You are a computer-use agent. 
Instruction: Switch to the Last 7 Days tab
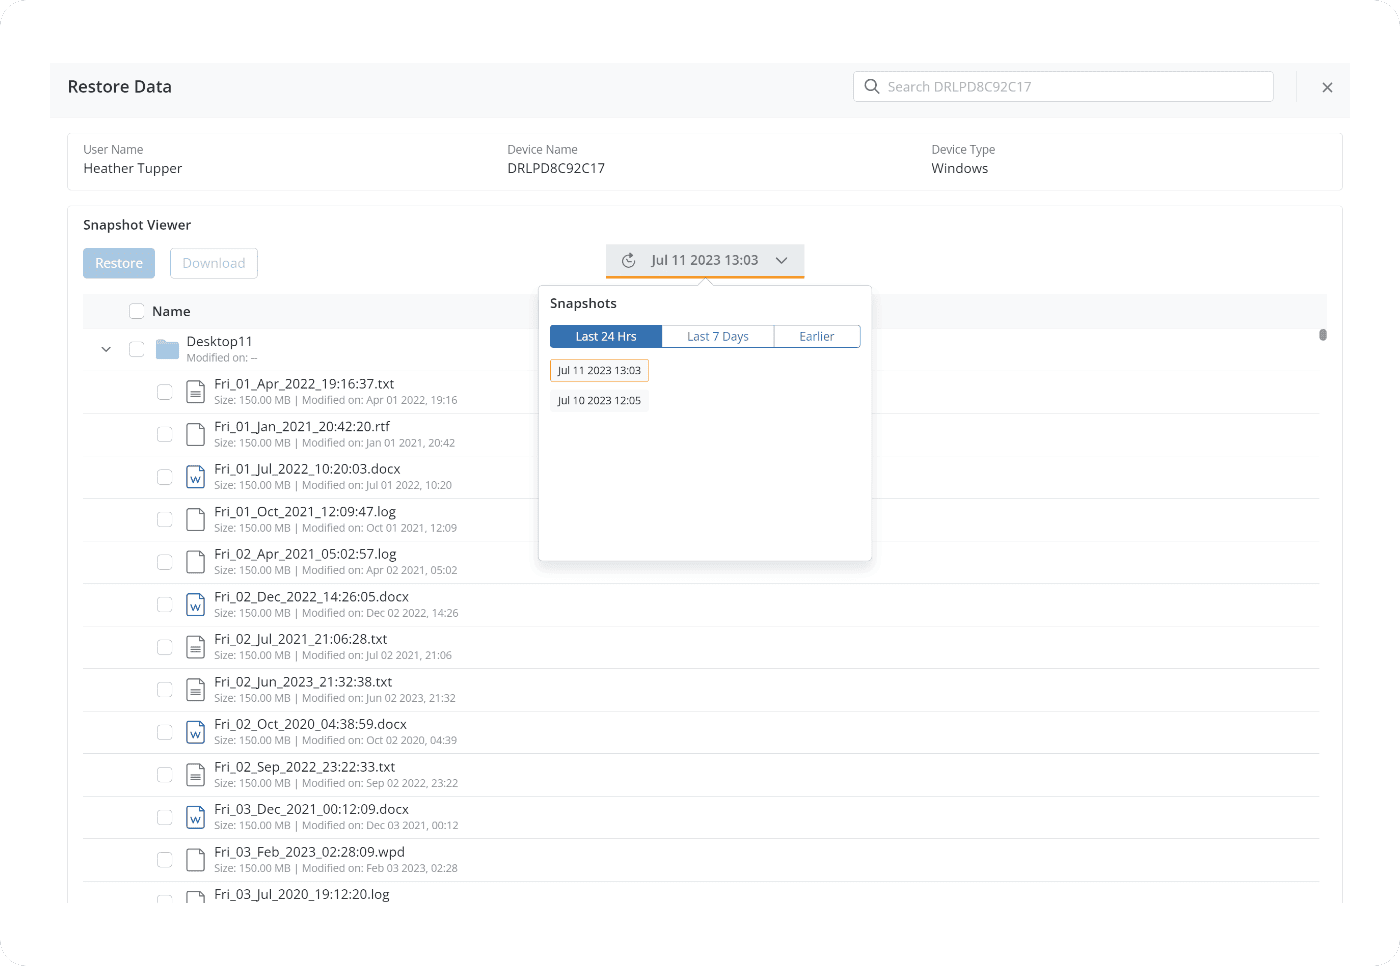pyautogui.click(x=717, y=337)
